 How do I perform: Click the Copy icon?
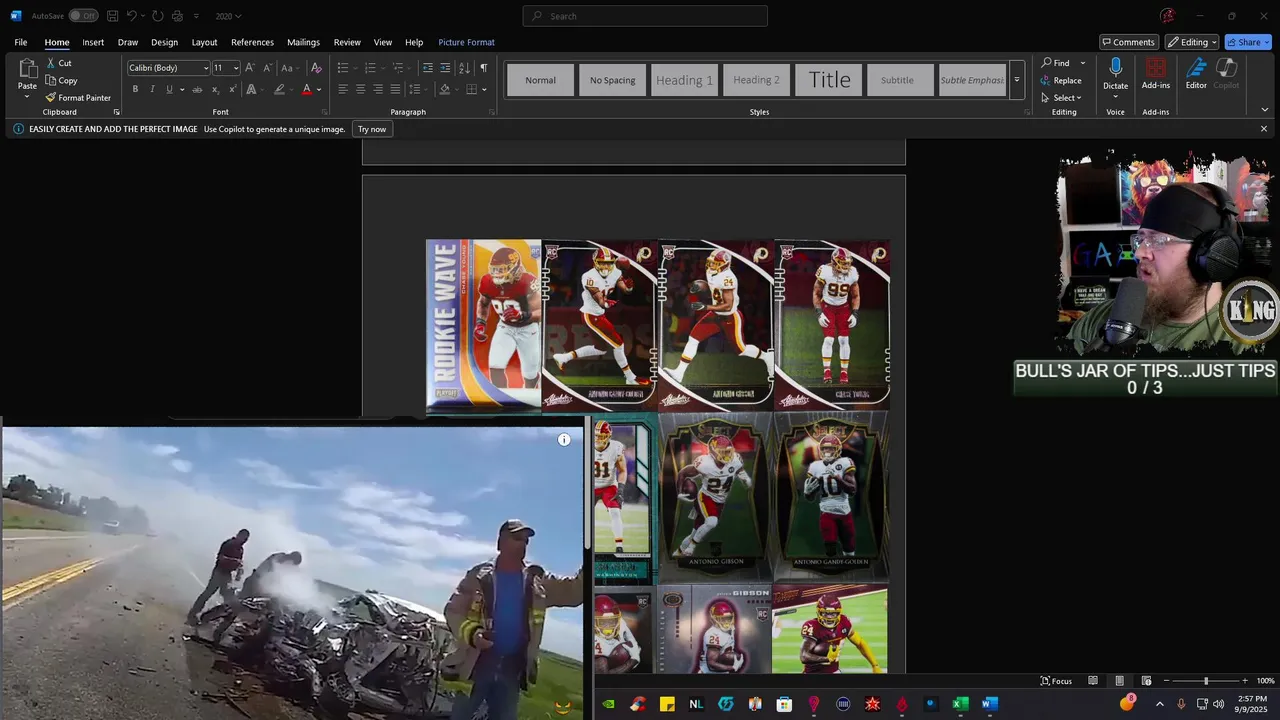click(51, 80)
